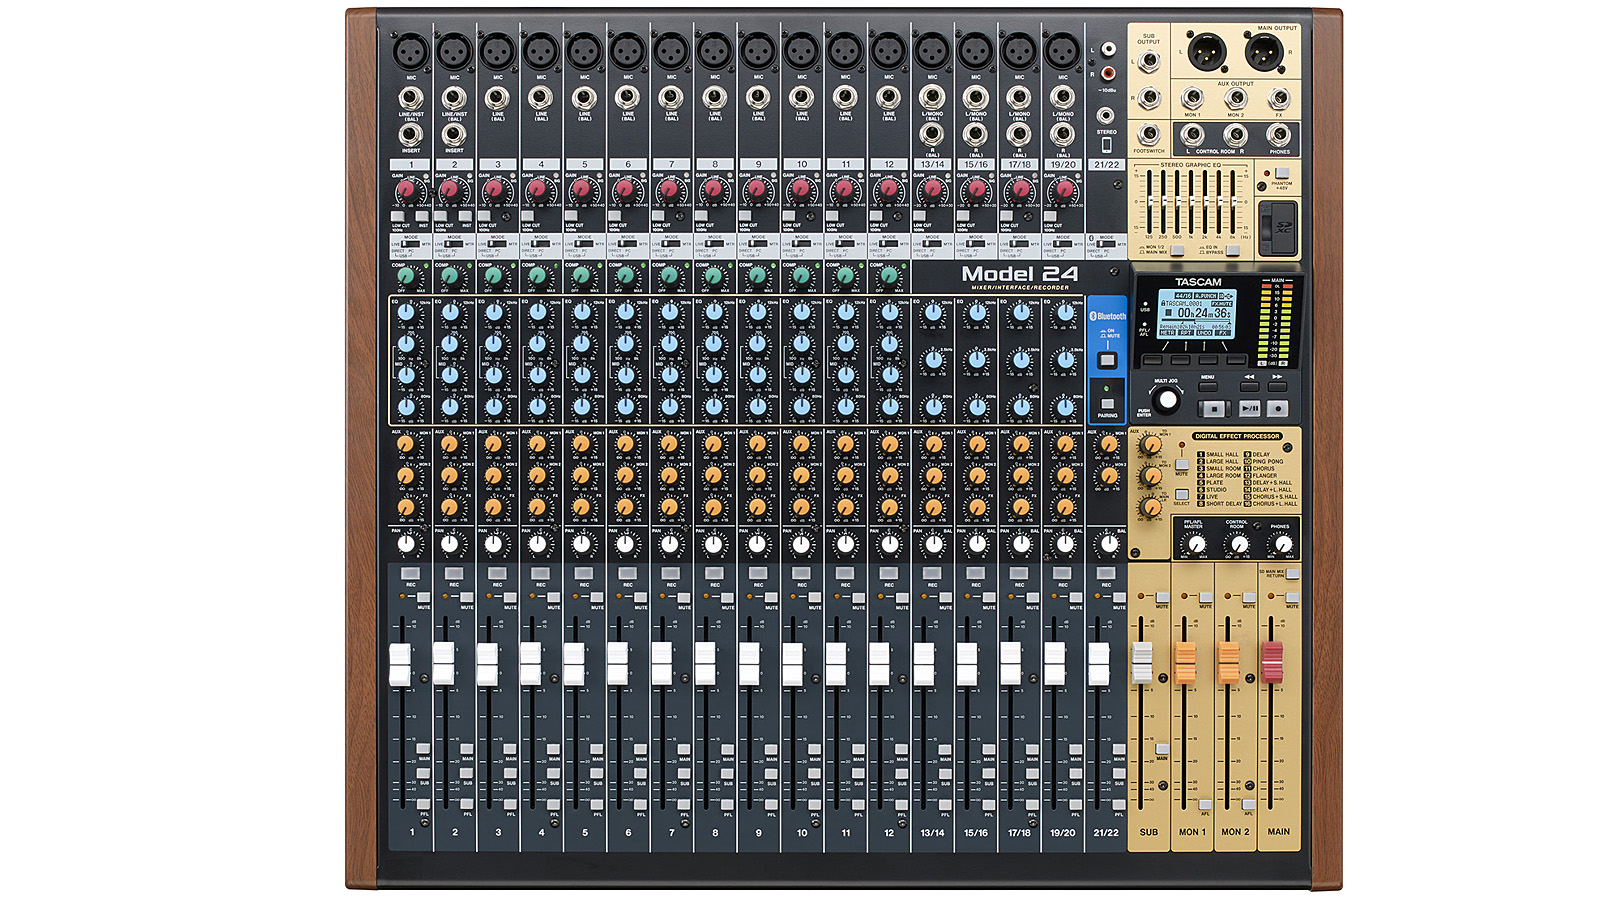This screenshot has width=1600, height=900.
Task: Click the MIC XLR input of channel 1
Action: tap(410, 50)
